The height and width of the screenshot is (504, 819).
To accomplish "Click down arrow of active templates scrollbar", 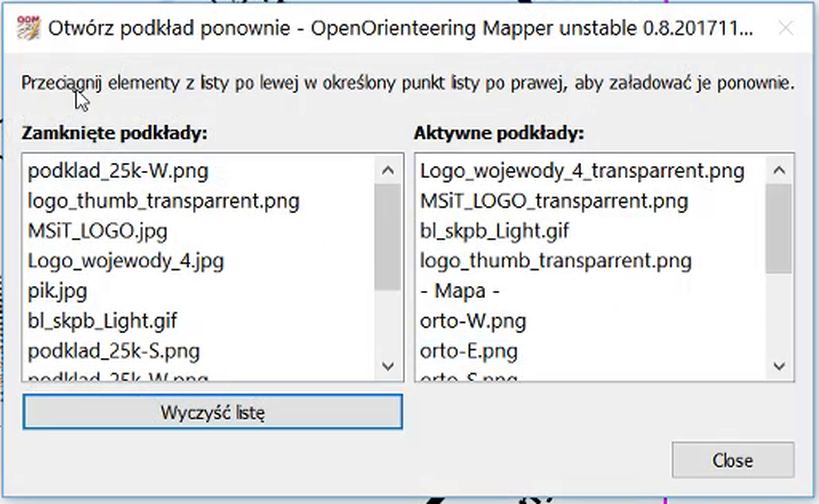I will pyautogui.click(x=779, y=366).
